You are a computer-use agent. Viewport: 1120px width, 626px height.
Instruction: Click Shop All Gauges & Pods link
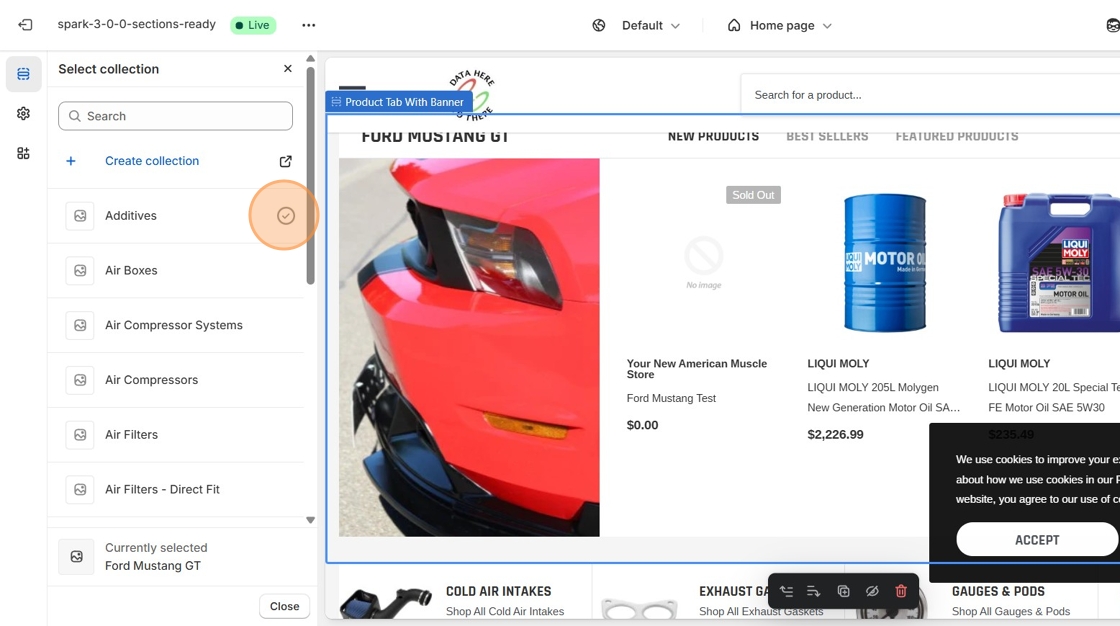coord(1011,611)
